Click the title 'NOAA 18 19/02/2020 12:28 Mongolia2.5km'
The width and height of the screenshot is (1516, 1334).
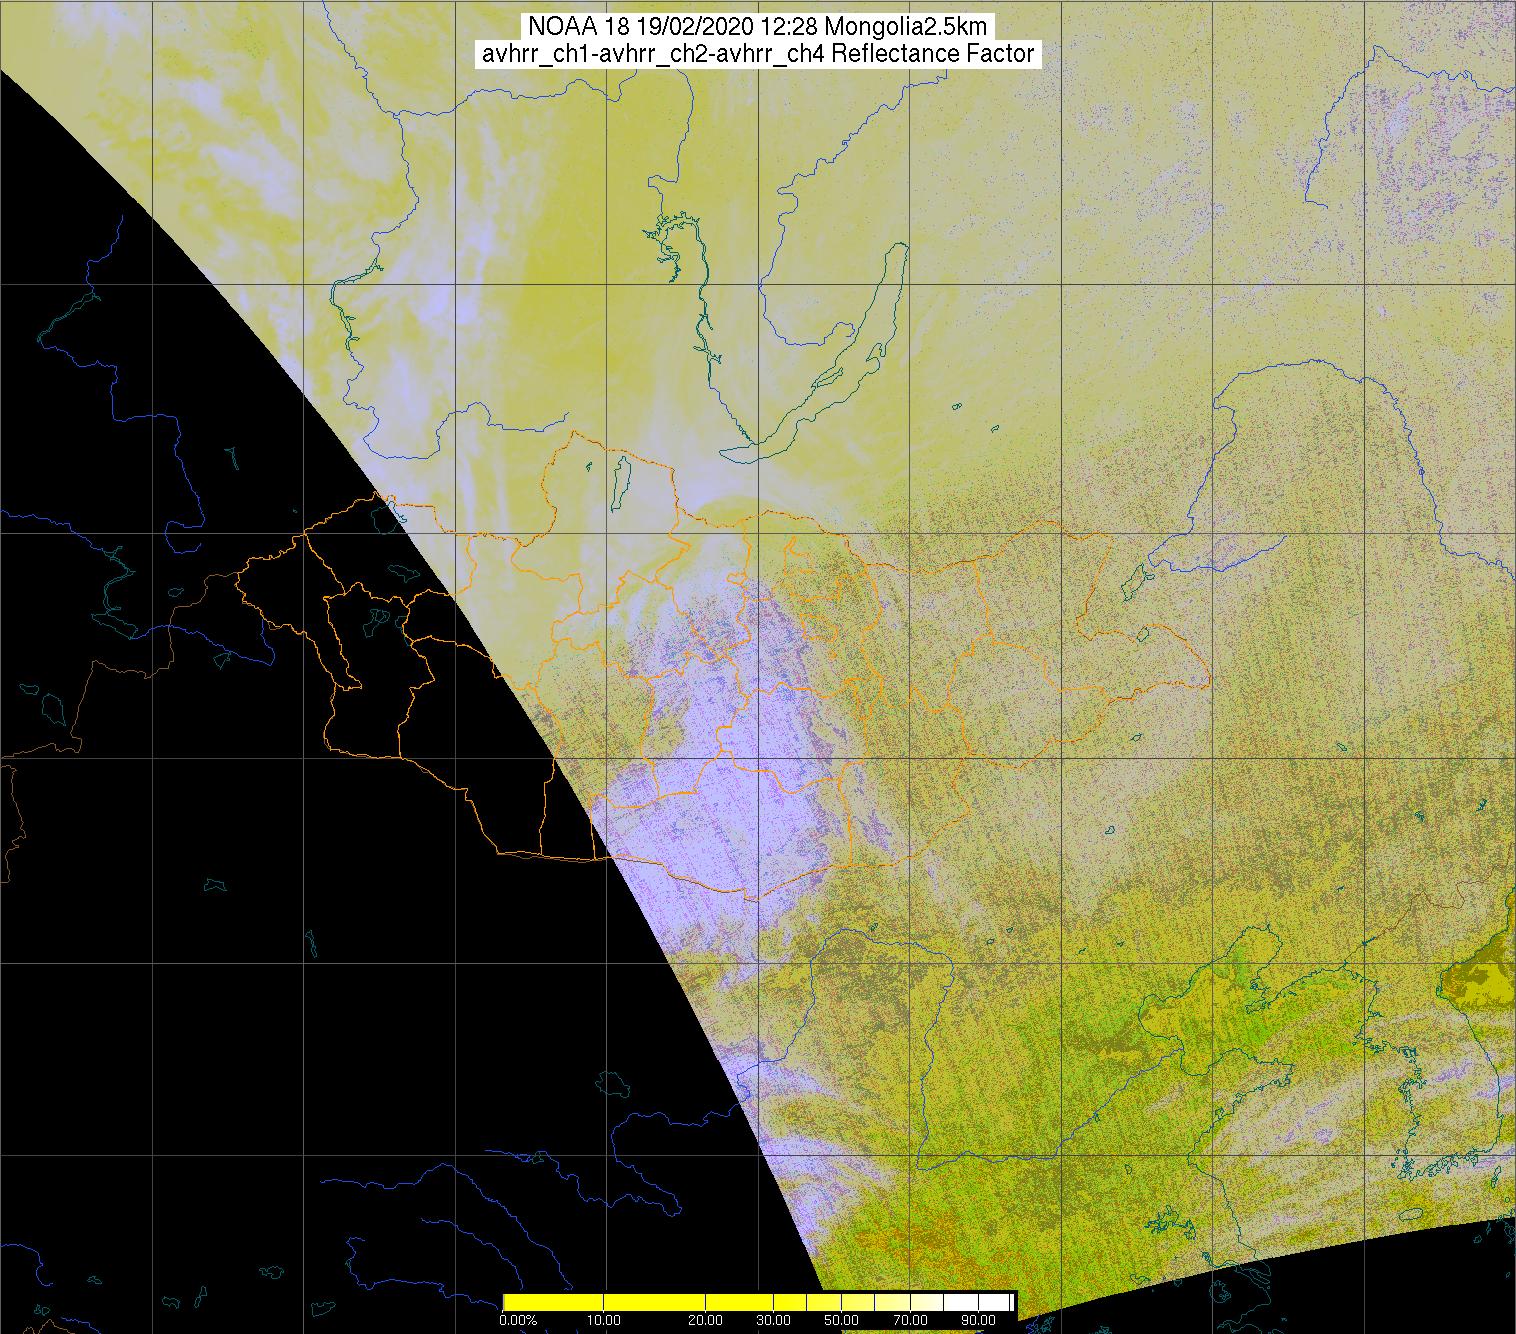(x=757, y=27)
